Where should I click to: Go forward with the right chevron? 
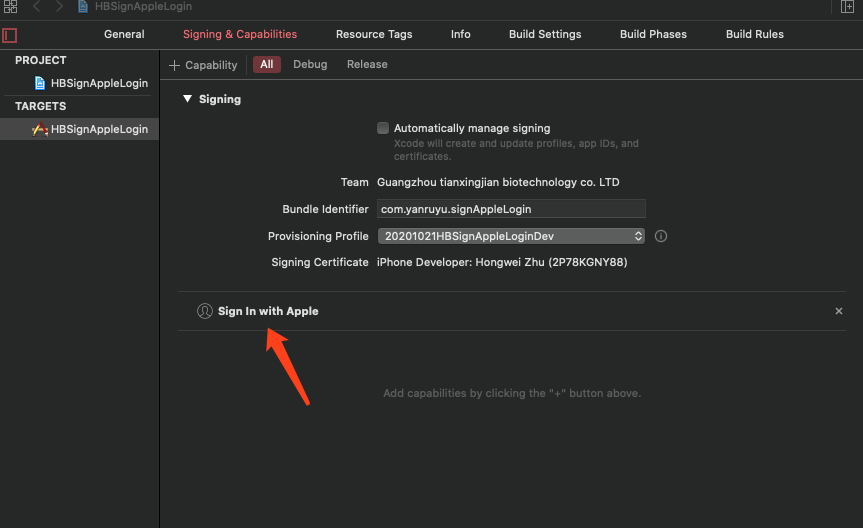(x=59, y=6)
